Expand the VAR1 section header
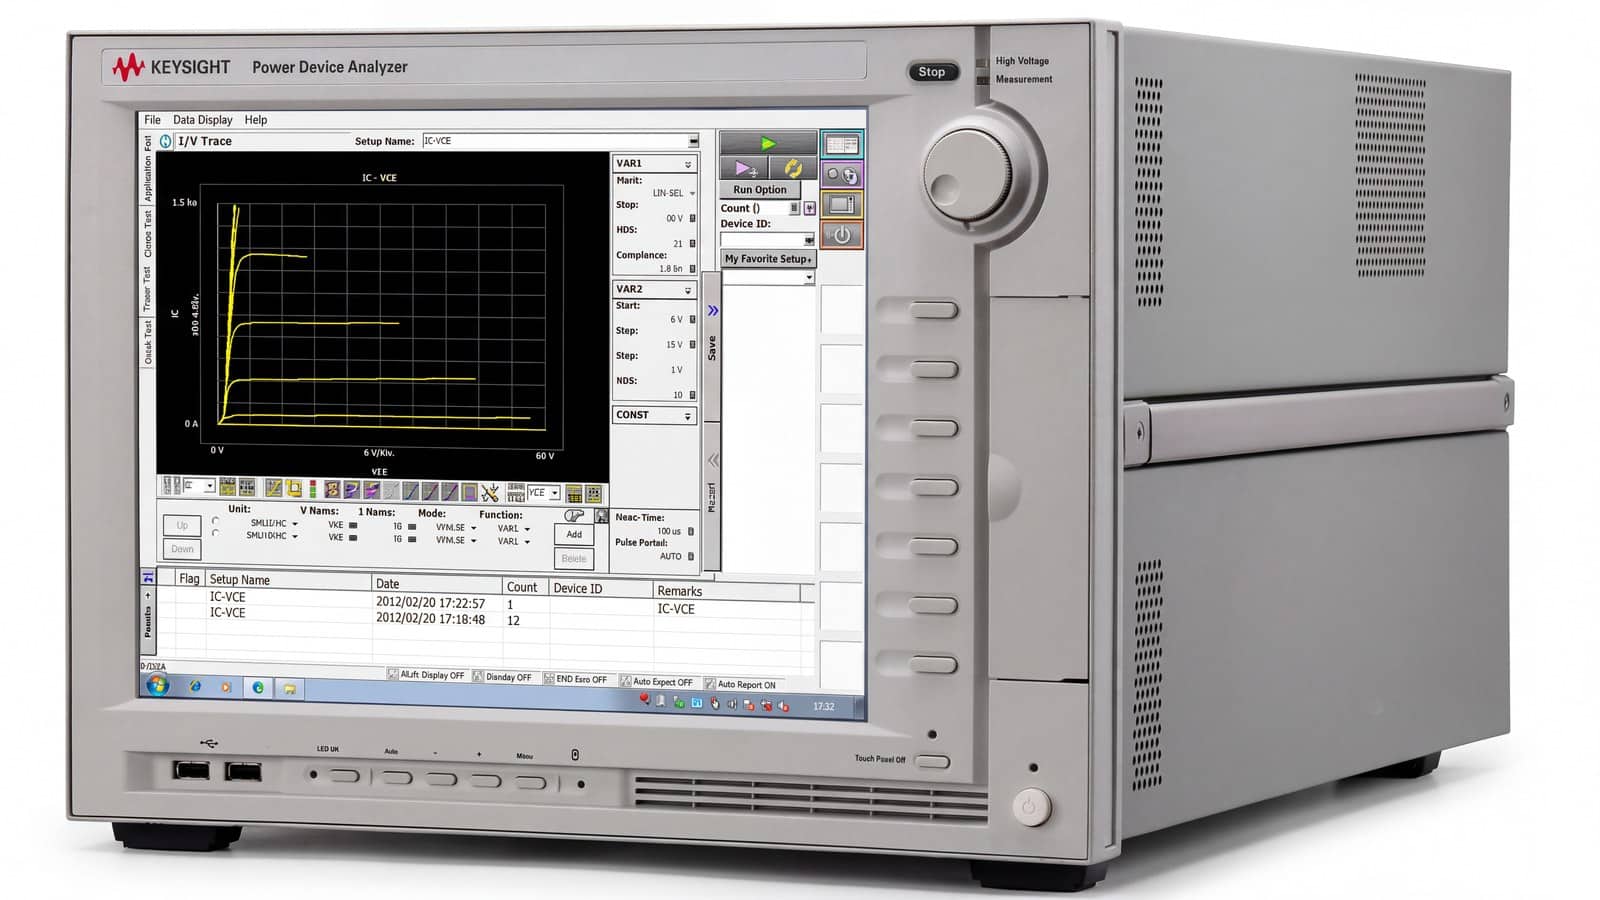Screen dimensions: 1600x900 tap(655, 164)
